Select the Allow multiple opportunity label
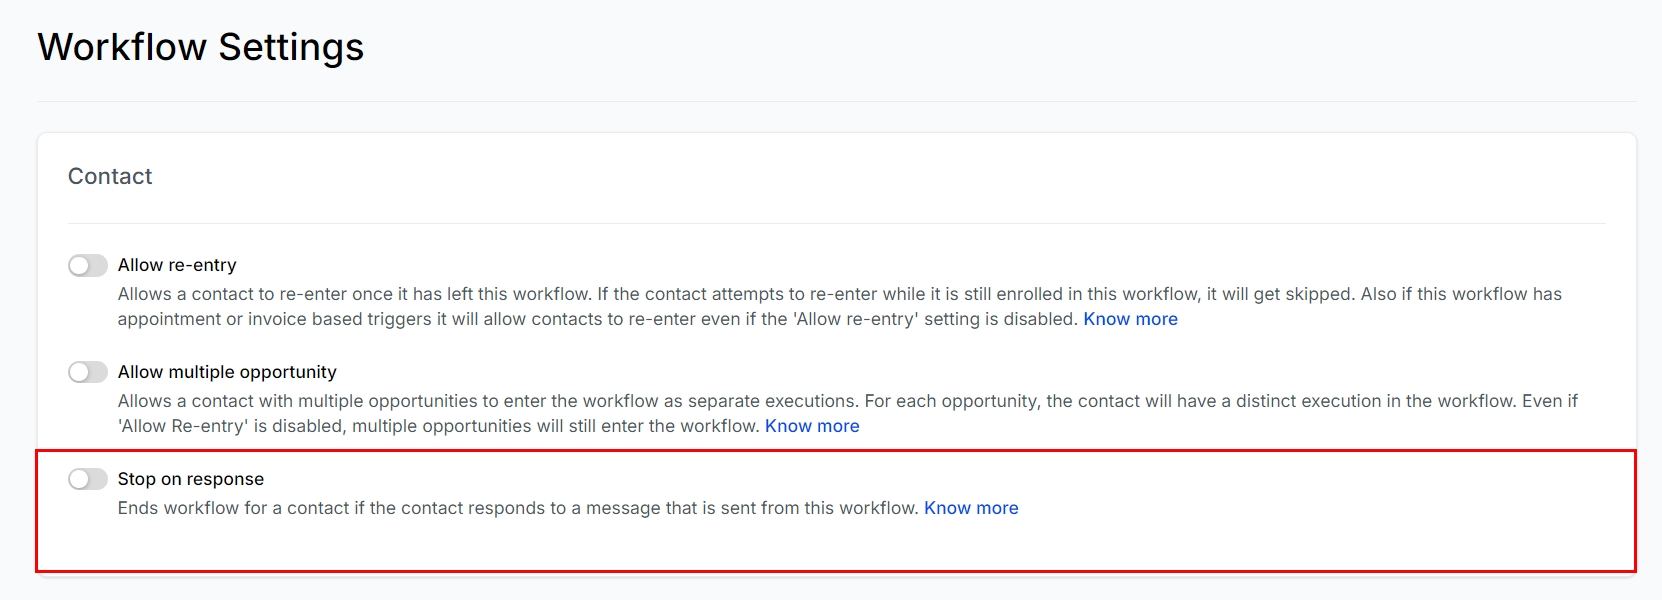The height and width of the screenshot is (600, 1662). pyautogui.click(x=227, y=372)
